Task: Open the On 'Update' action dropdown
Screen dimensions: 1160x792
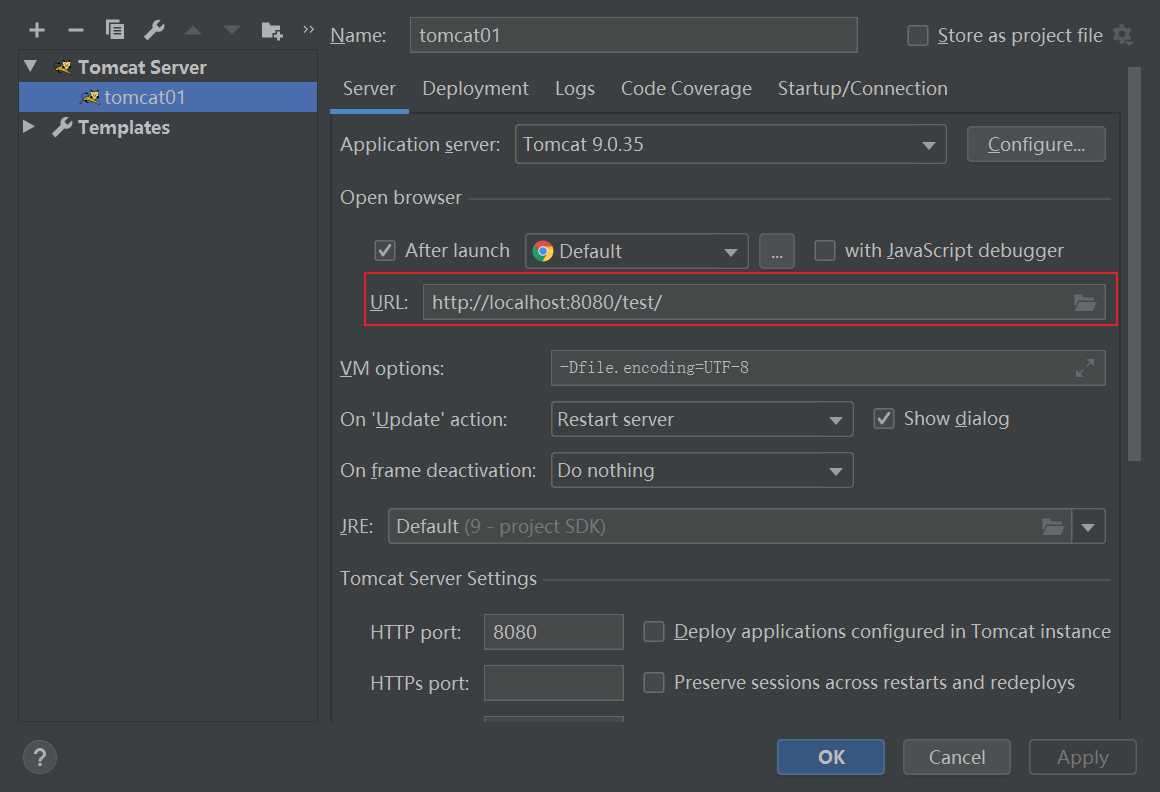Action: point(701,420)
